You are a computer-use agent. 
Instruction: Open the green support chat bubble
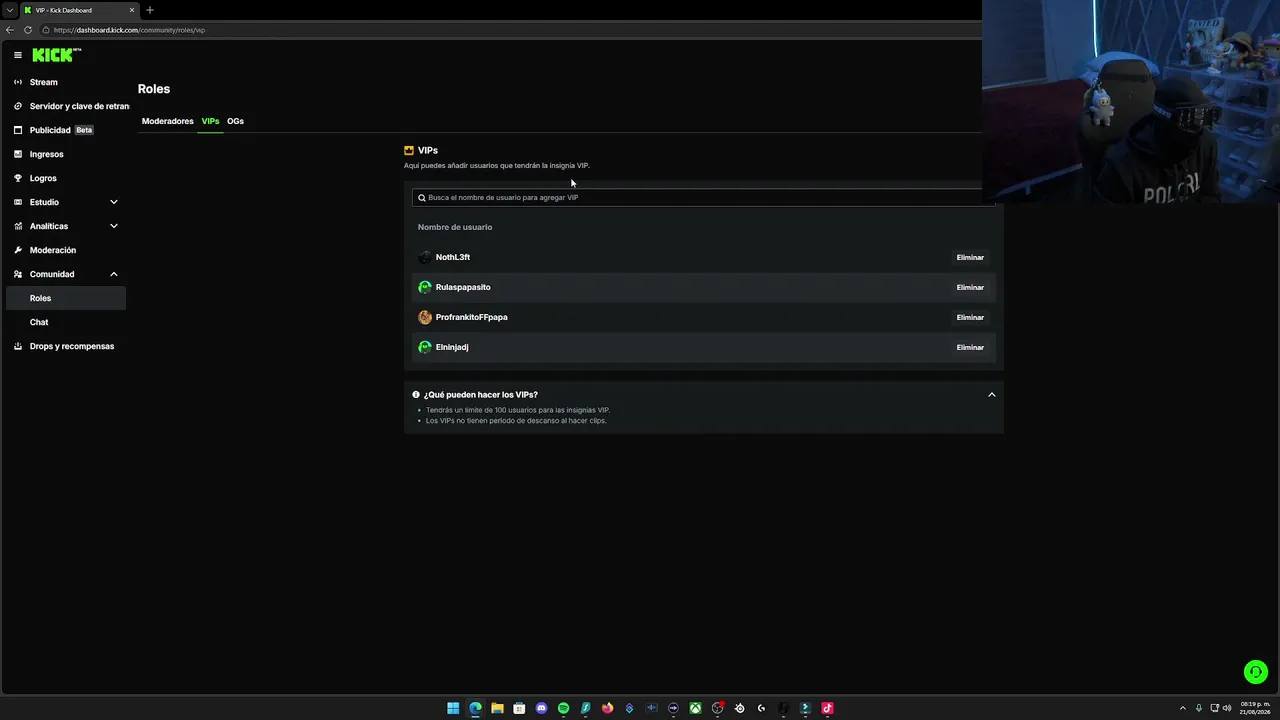click(x=1255, y=672)
